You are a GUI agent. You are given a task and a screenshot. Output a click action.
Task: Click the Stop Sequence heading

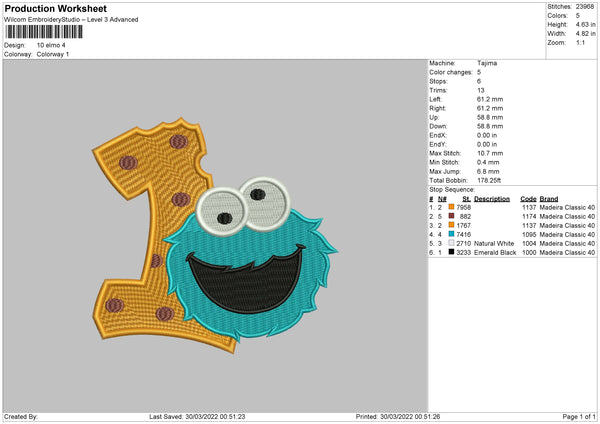(x=453, y=187)
